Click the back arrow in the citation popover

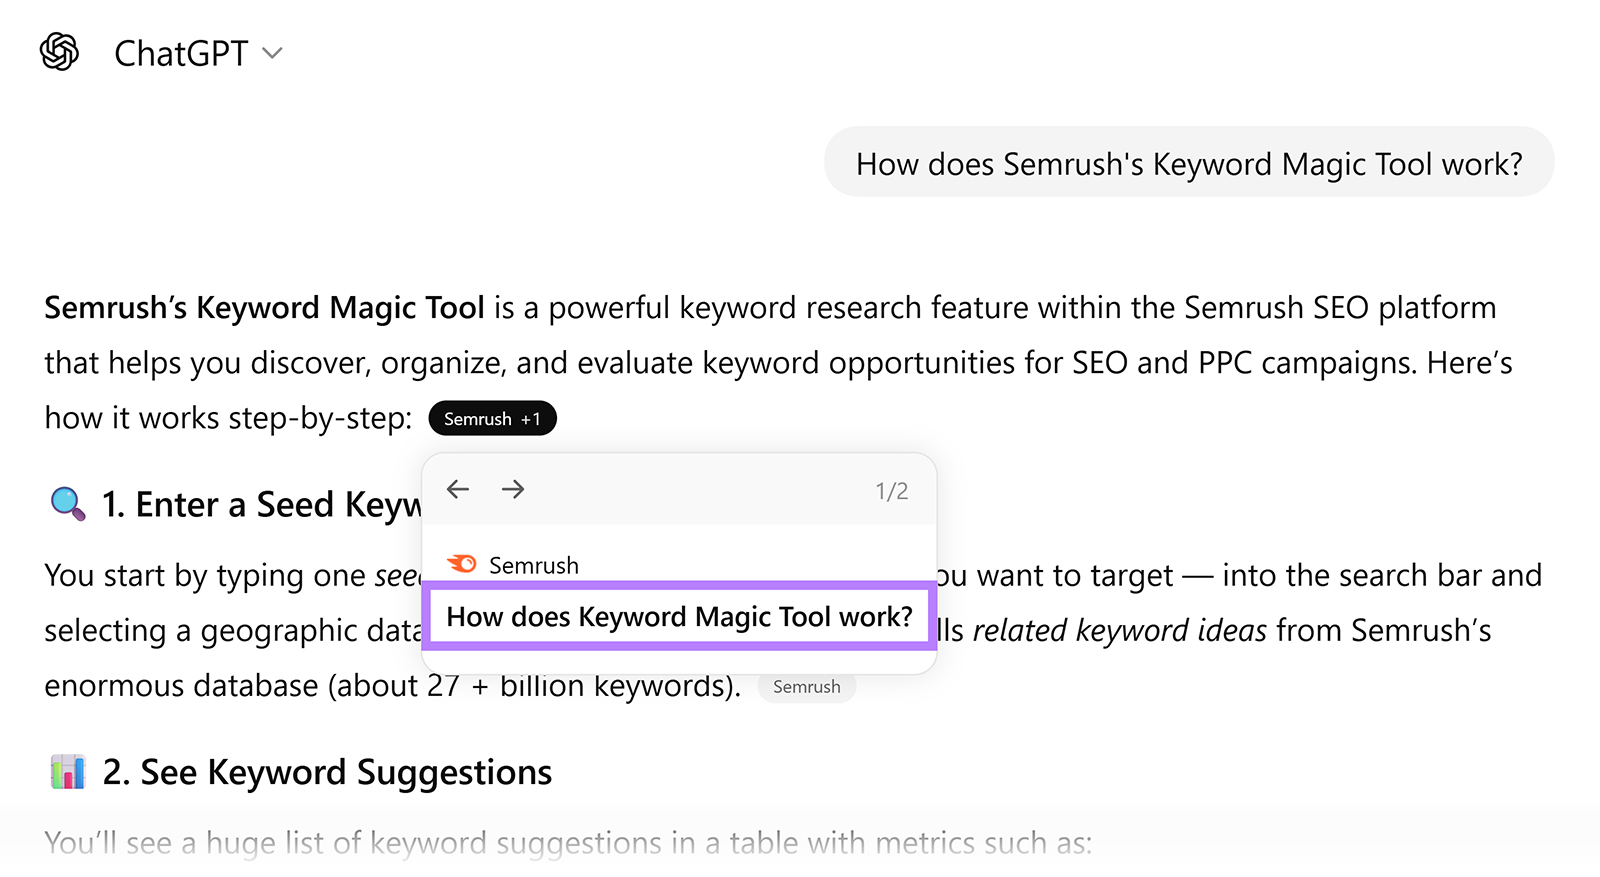(x=457, y=489)
